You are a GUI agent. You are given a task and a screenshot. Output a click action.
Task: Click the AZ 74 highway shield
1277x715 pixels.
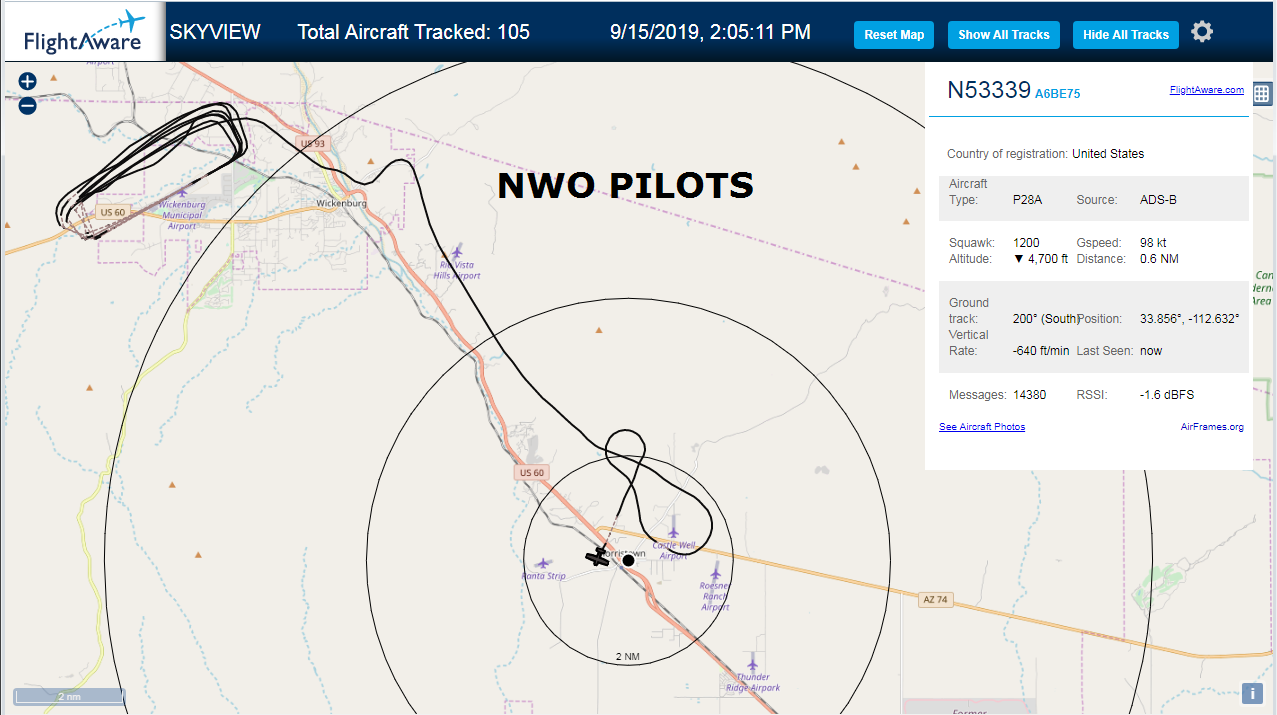933,599
